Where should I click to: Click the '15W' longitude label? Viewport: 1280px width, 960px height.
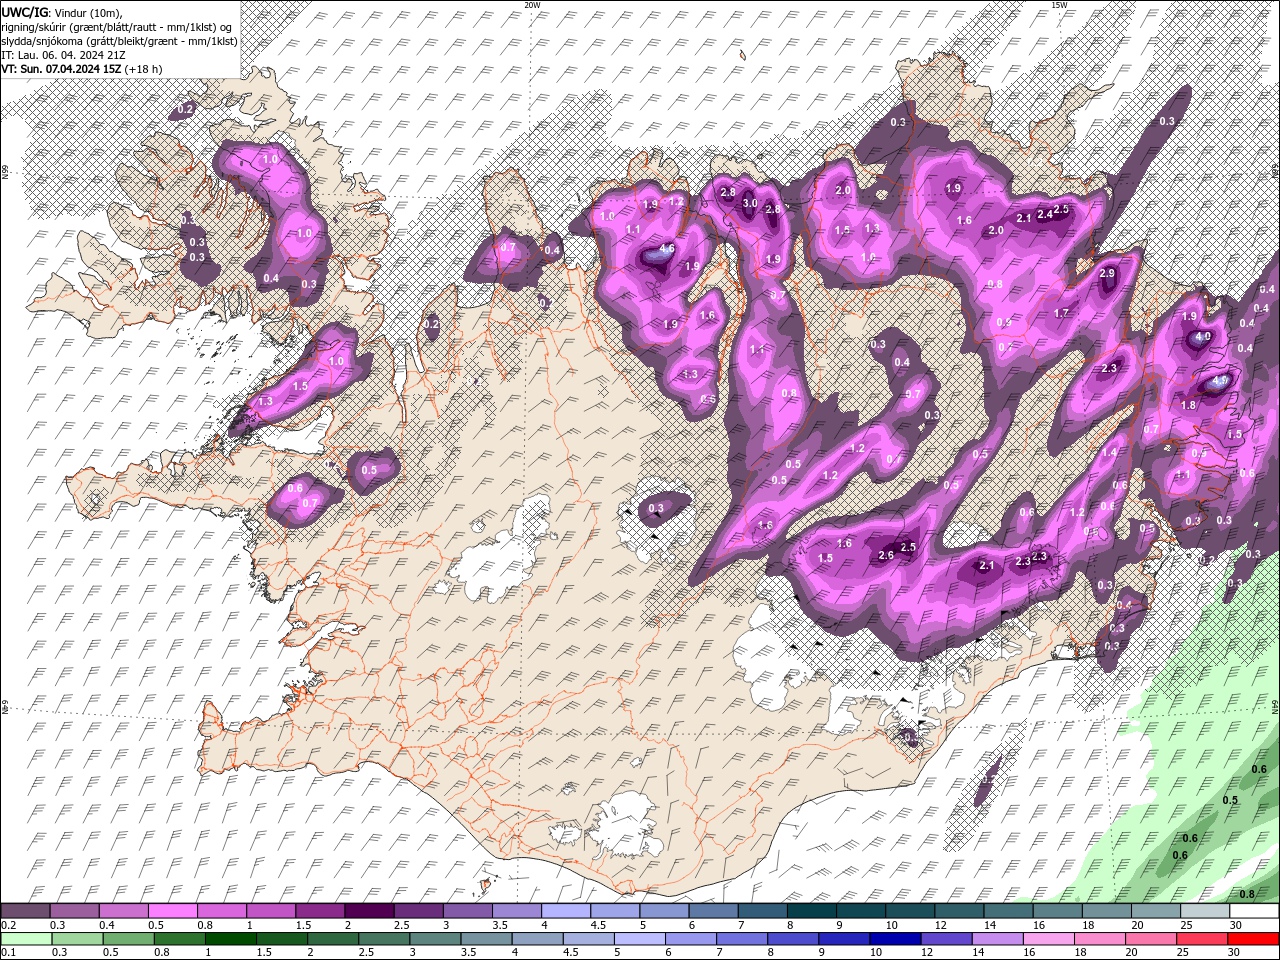[x=1058, y=5]
